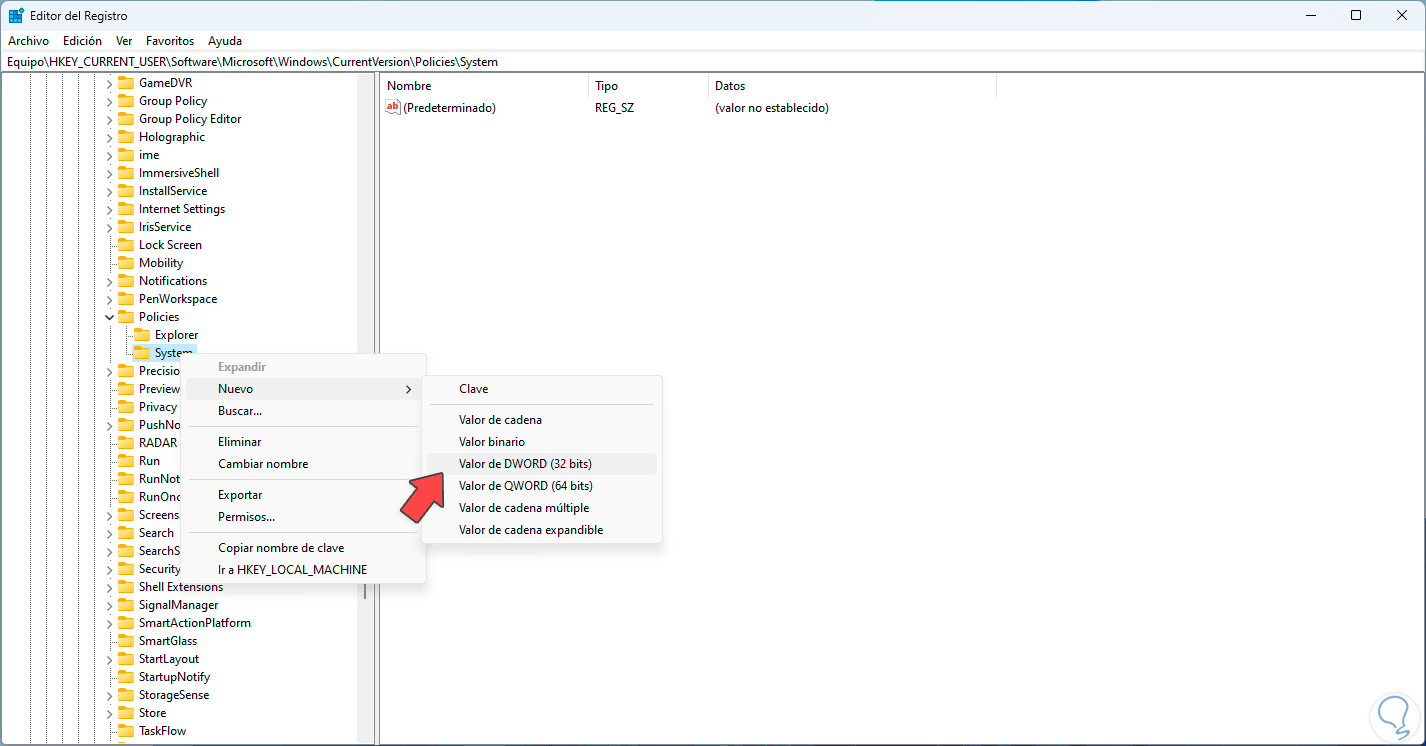Choose Buscar... from the context menu
The image size is (1426, 746).
pos(303,411)
